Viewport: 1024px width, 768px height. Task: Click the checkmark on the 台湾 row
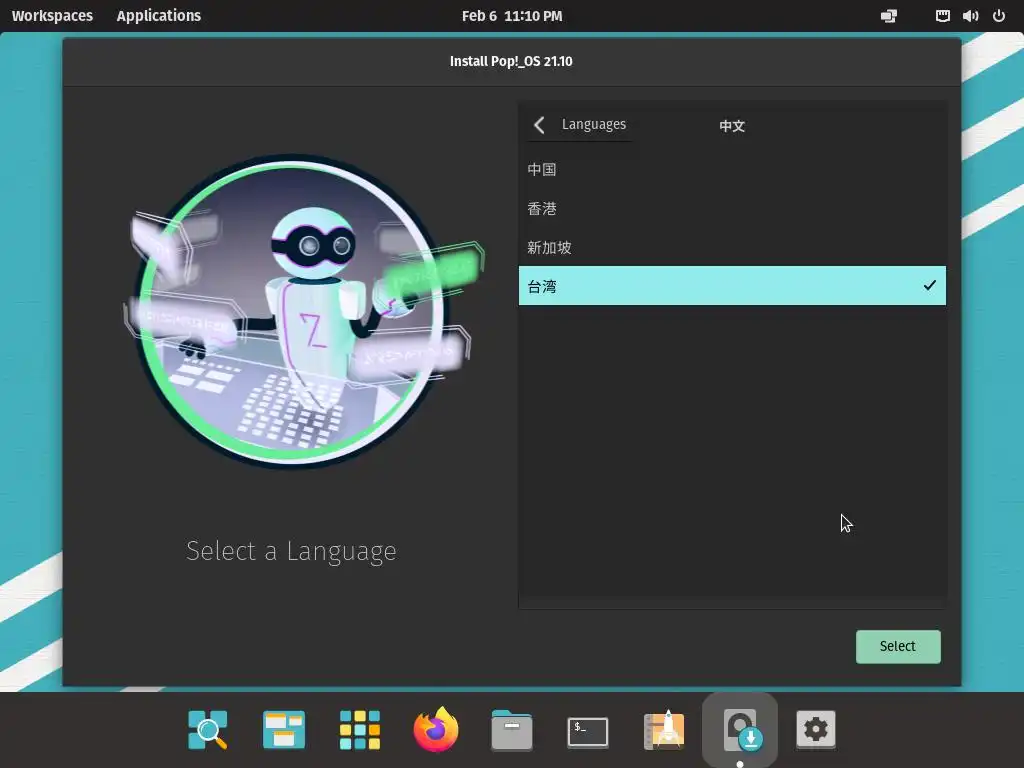pos(929,285)
